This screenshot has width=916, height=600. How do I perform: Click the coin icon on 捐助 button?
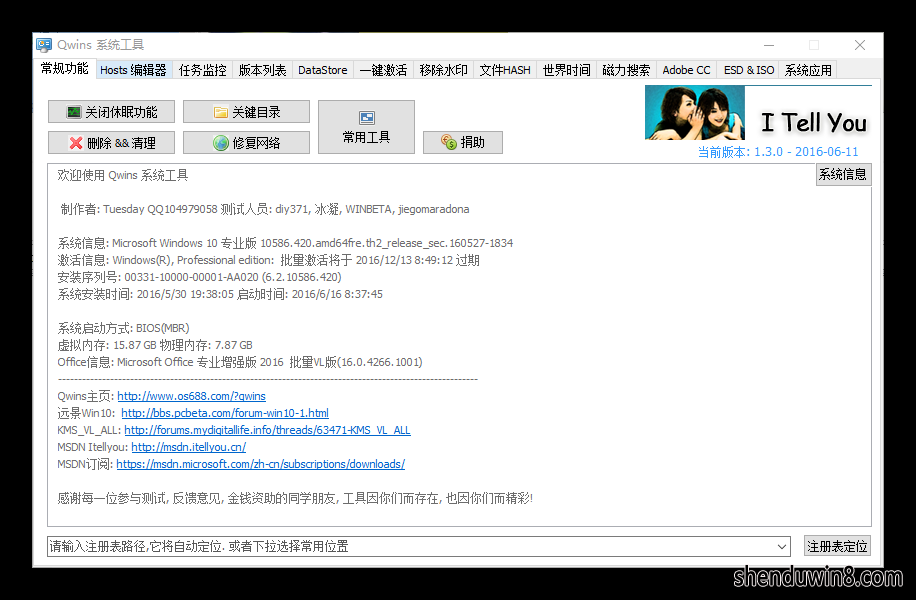[x=449, y=142]
